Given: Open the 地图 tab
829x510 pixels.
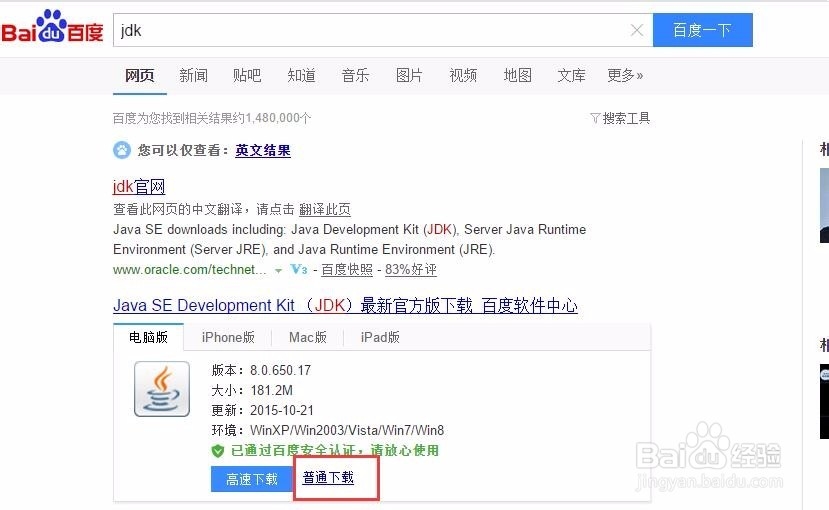Looking at the screenshot, I should tap(518, 76).
